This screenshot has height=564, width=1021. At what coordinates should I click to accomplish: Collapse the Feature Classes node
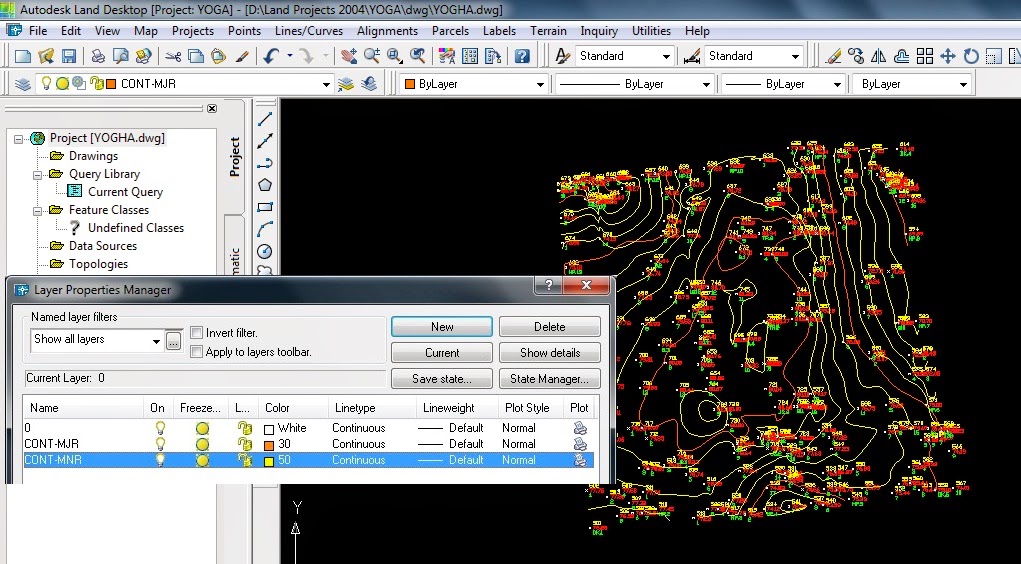[x=37, y=211]
